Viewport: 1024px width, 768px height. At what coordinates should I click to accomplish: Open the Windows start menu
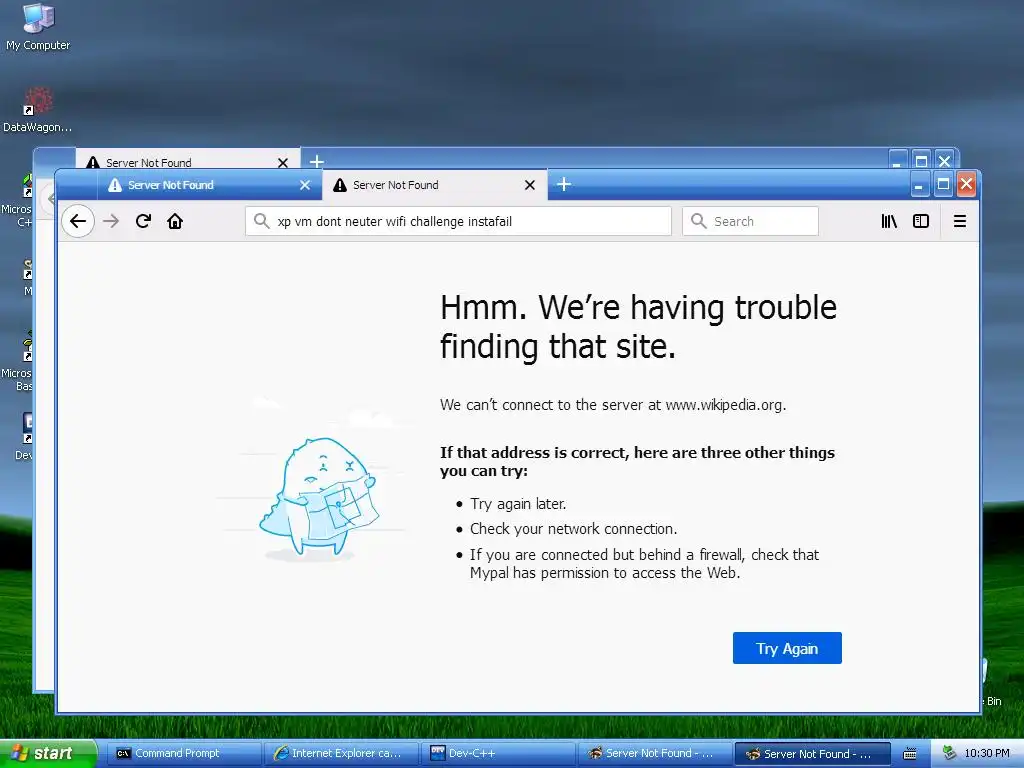point(48,753)
